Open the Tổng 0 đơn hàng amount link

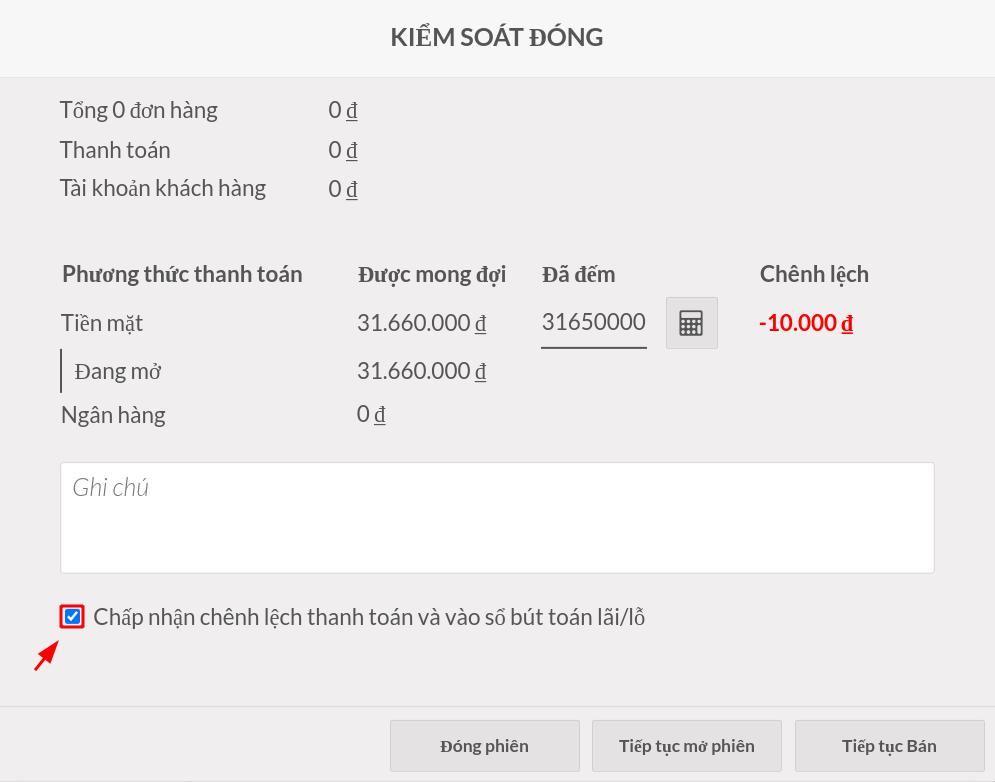point(343,109)
